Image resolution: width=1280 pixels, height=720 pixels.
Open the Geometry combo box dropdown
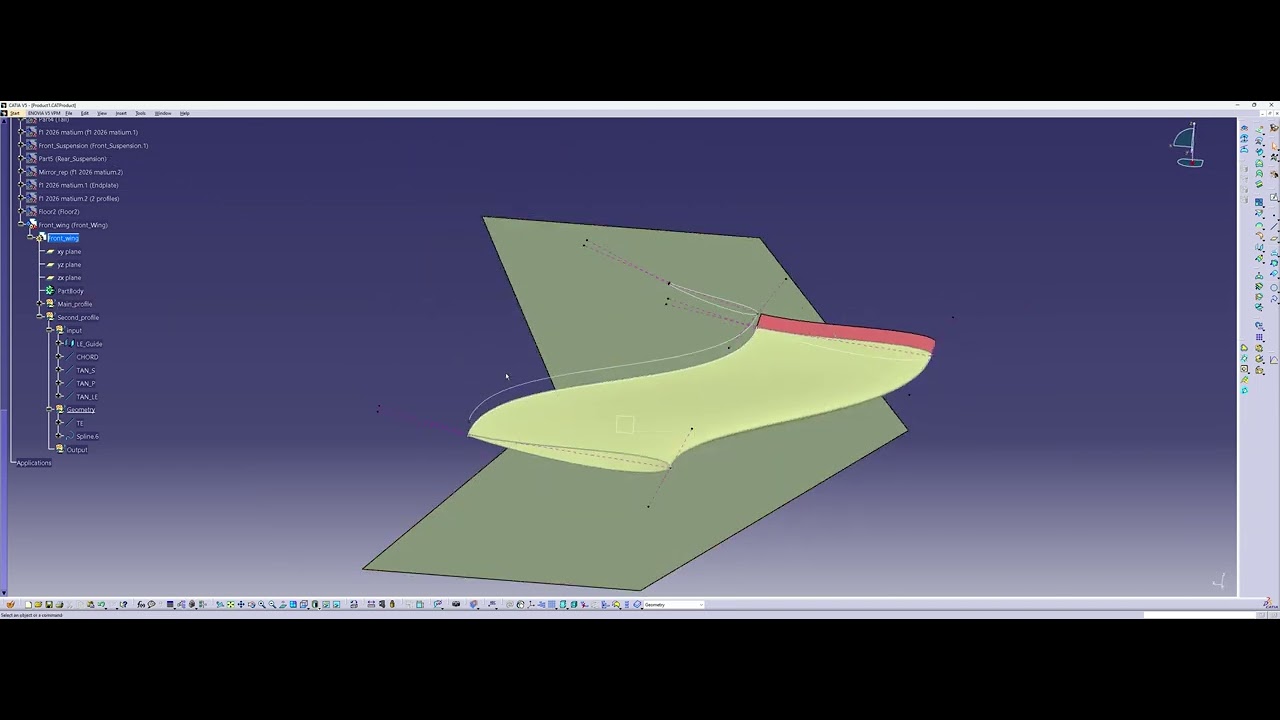700,604
